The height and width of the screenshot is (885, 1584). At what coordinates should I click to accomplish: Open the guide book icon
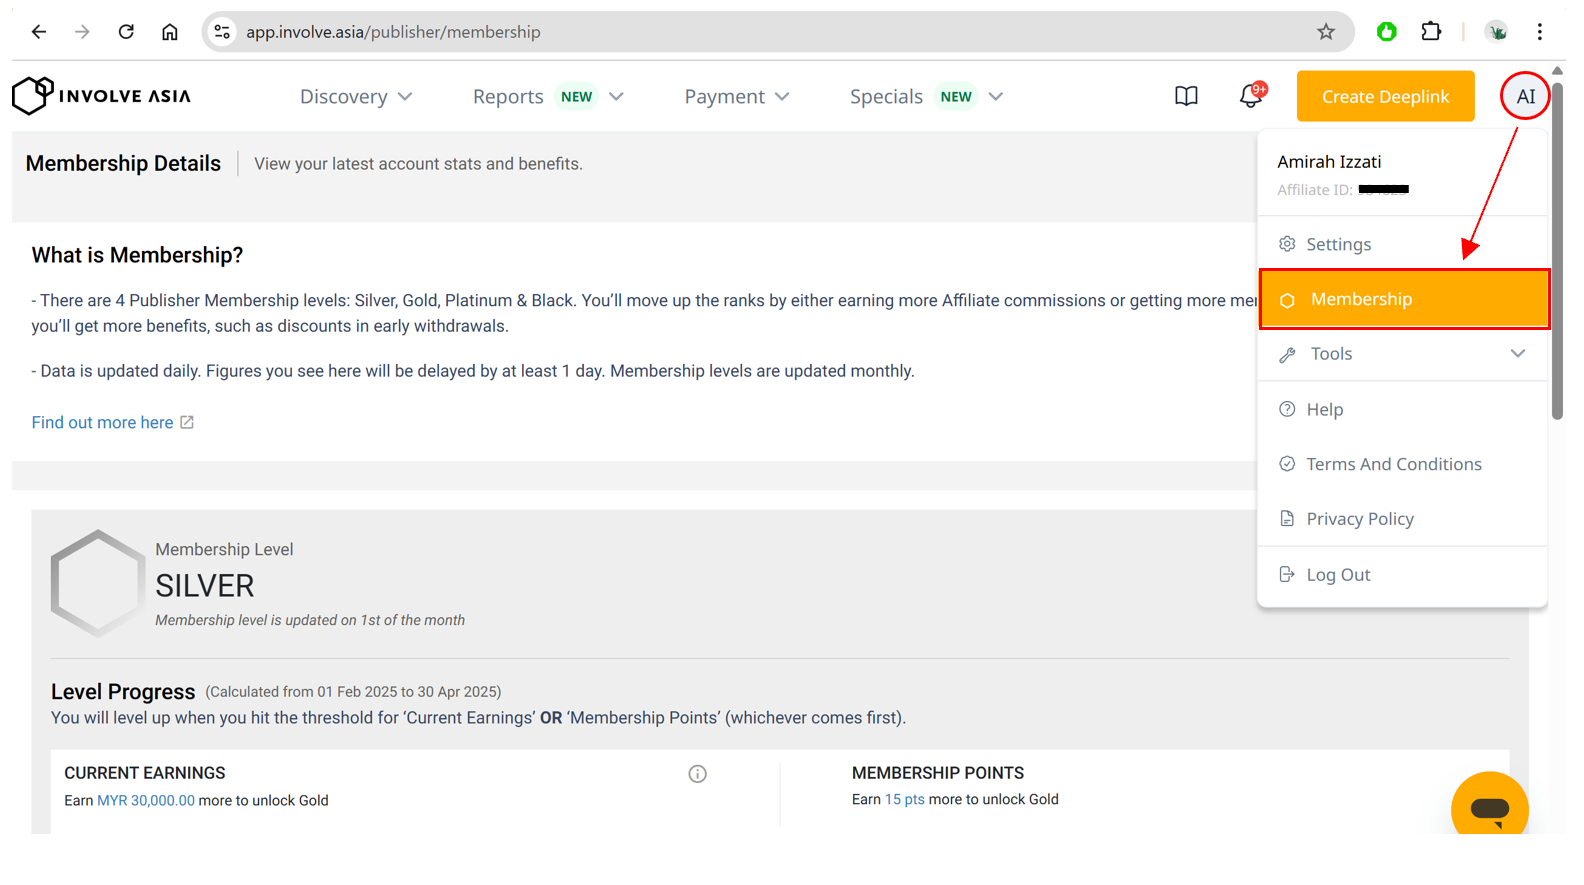click(1186, 96)
